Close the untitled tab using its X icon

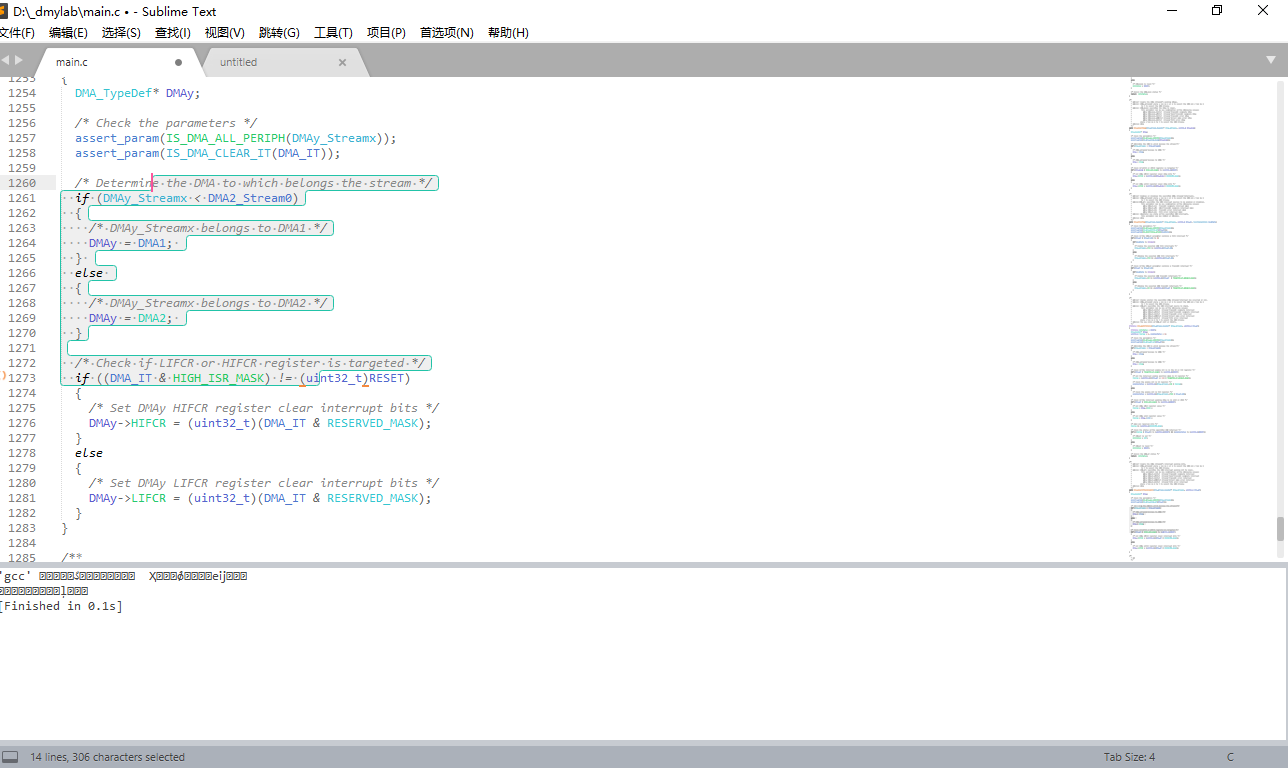click(342, 62)
